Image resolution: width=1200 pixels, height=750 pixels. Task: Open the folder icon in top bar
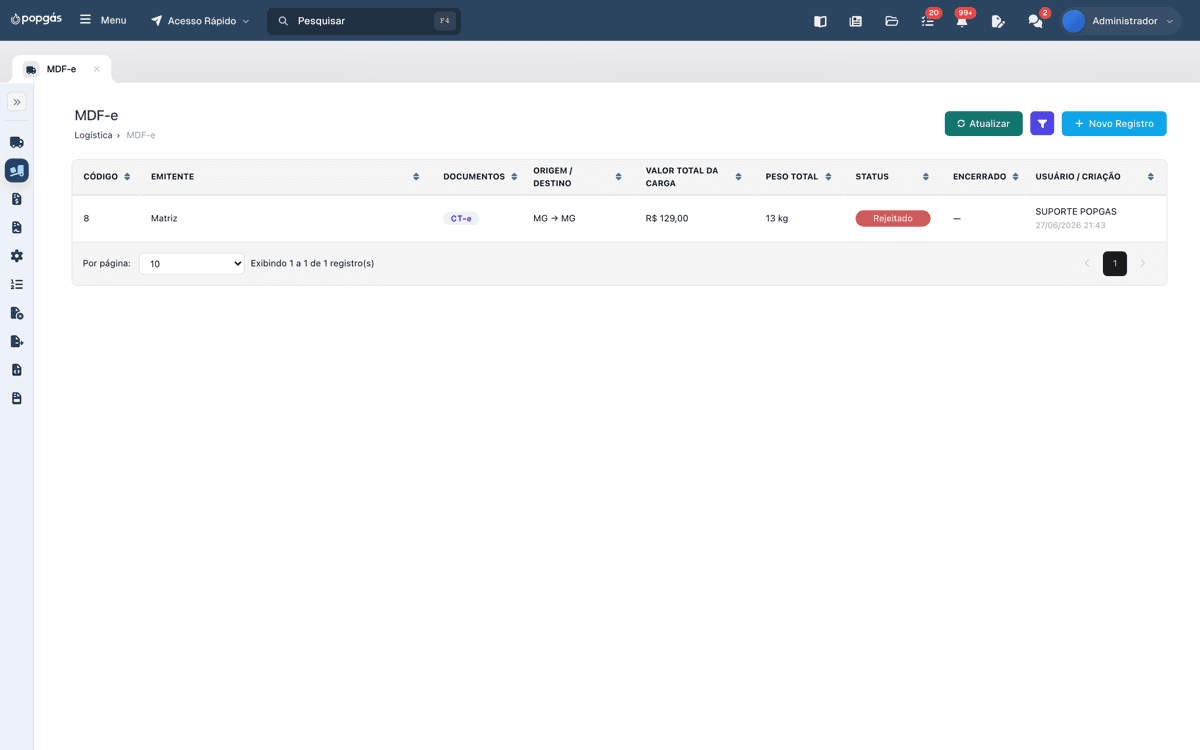[891, 21]
